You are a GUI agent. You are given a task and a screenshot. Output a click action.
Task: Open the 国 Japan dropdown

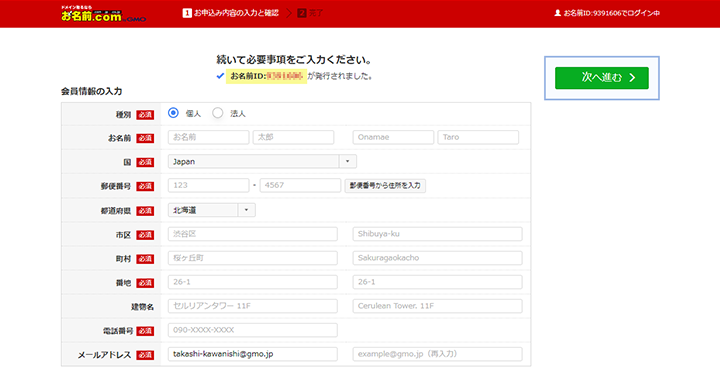pos(262,161)
